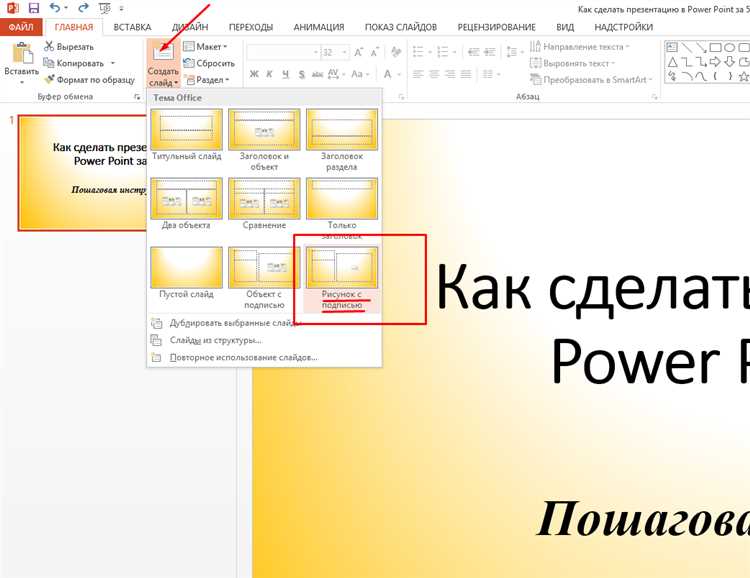This screenshot has width=750, height=578.
Task: Center align text
Action: tap(434, 74)
